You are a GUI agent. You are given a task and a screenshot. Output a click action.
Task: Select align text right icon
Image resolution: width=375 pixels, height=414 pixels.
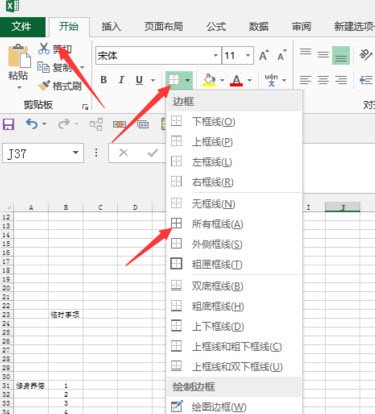coord(341,80)
